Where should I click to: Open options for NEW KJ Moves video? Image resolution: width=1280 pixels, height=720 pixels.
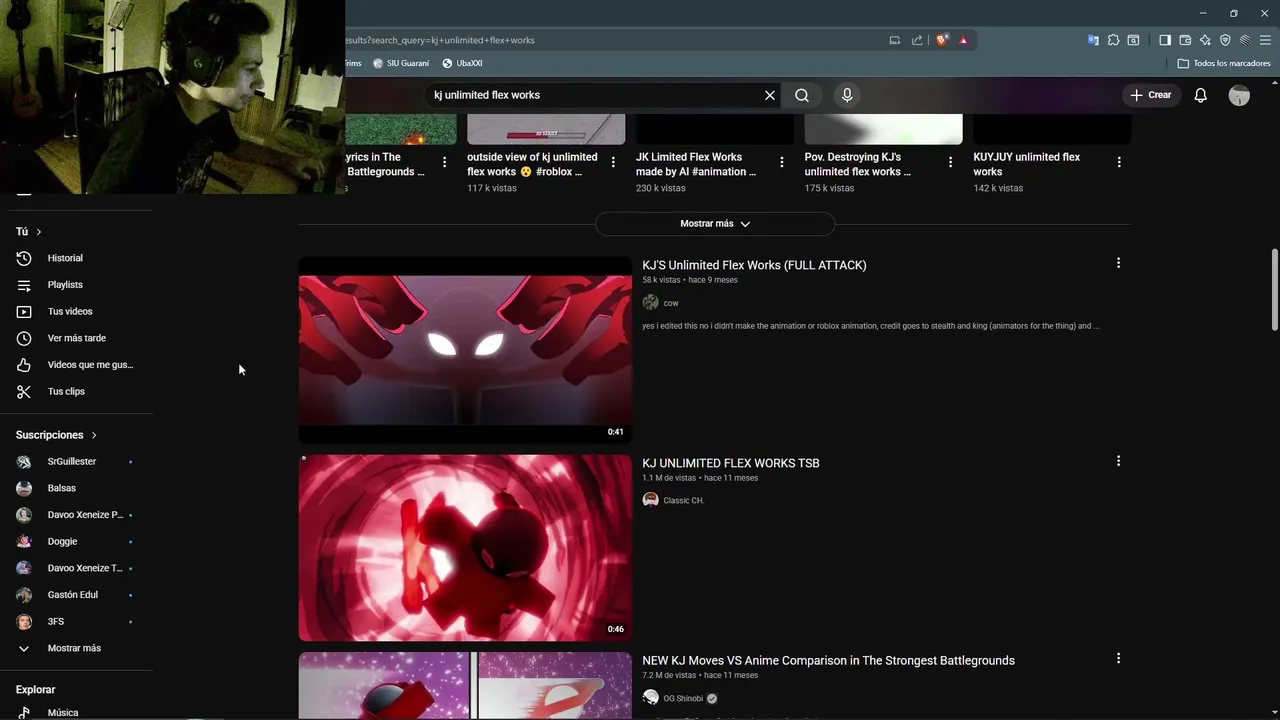[1118, 658]
